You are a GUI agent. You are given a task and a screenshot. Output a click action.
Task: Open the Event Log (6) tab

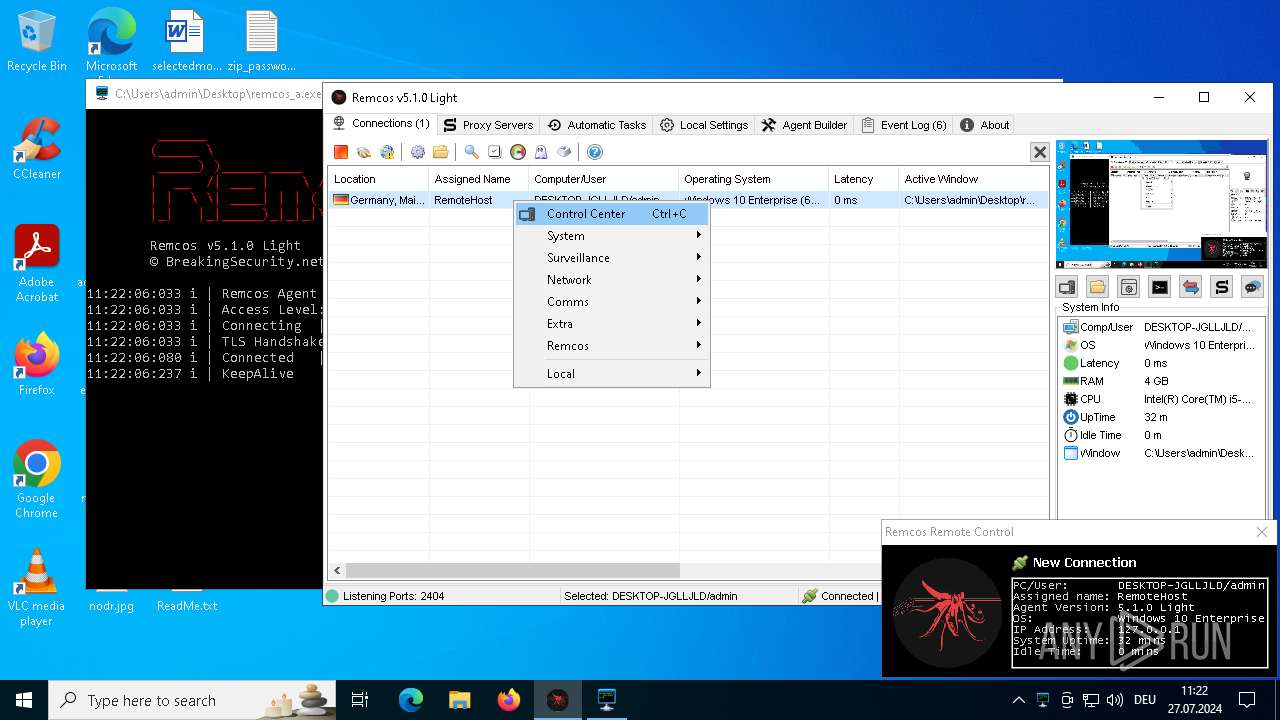click(x=903, y=125)
